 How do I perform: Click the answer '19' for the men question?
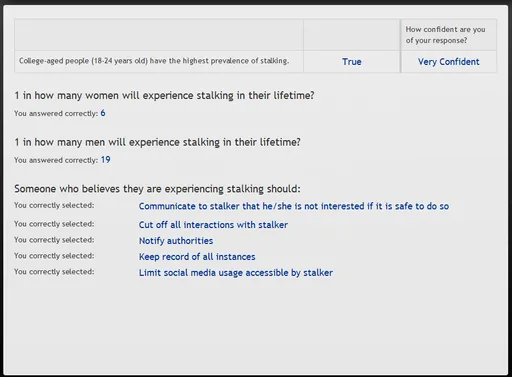(x=106, y=160)
